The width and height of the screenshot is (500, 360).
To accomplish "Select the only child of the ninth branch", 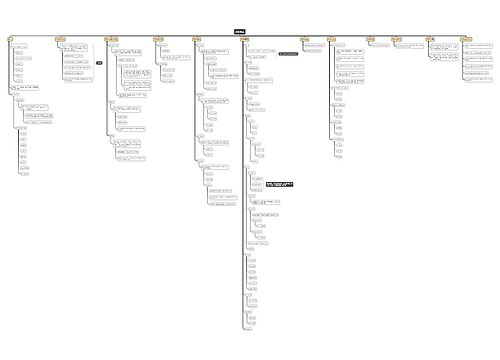I will pyautogui.click(x=380, y=45).
